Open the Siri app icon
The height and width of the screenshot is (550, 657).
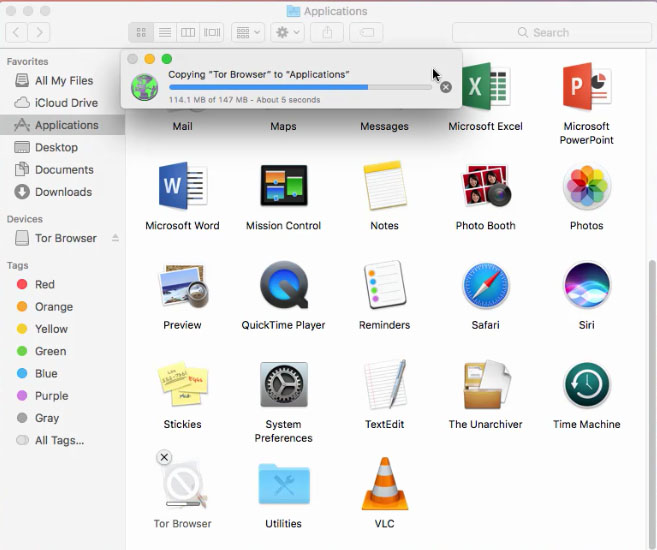pos(587,285)
